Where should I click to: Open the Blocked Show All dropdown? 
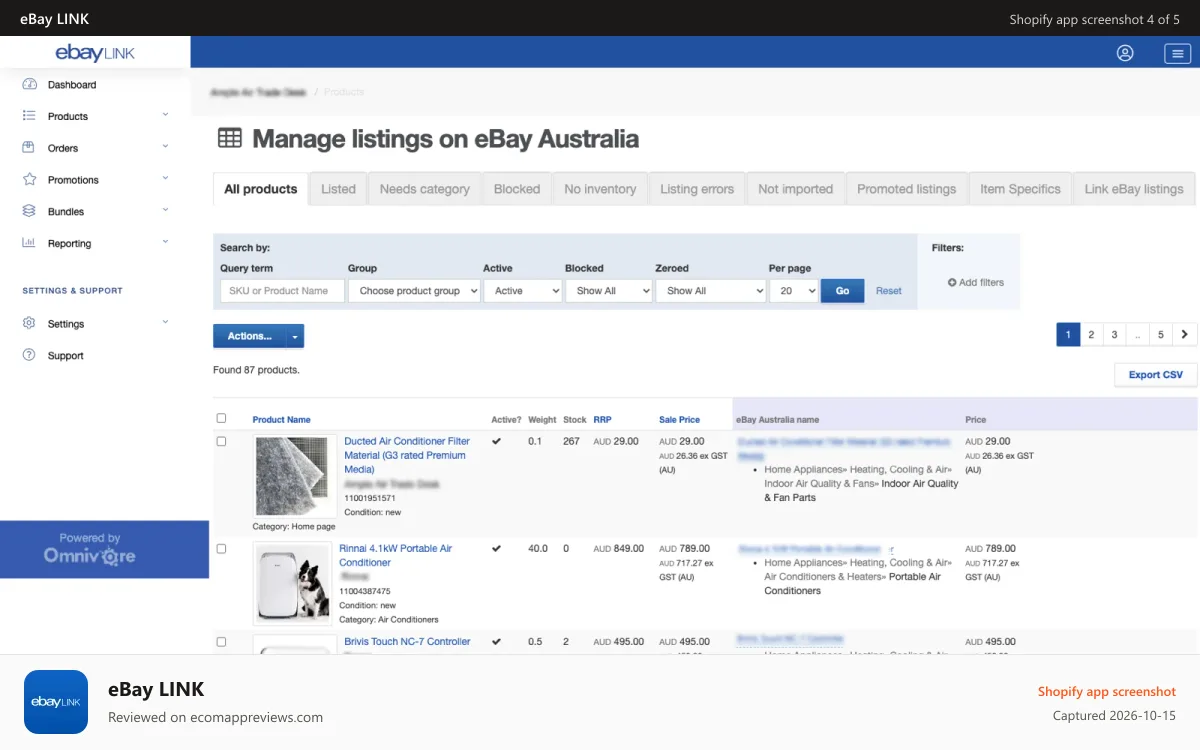pos(608,291)
